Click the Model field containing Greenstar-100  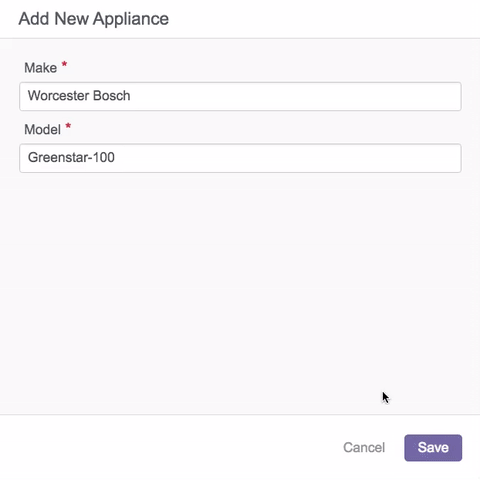coord(240,158)
